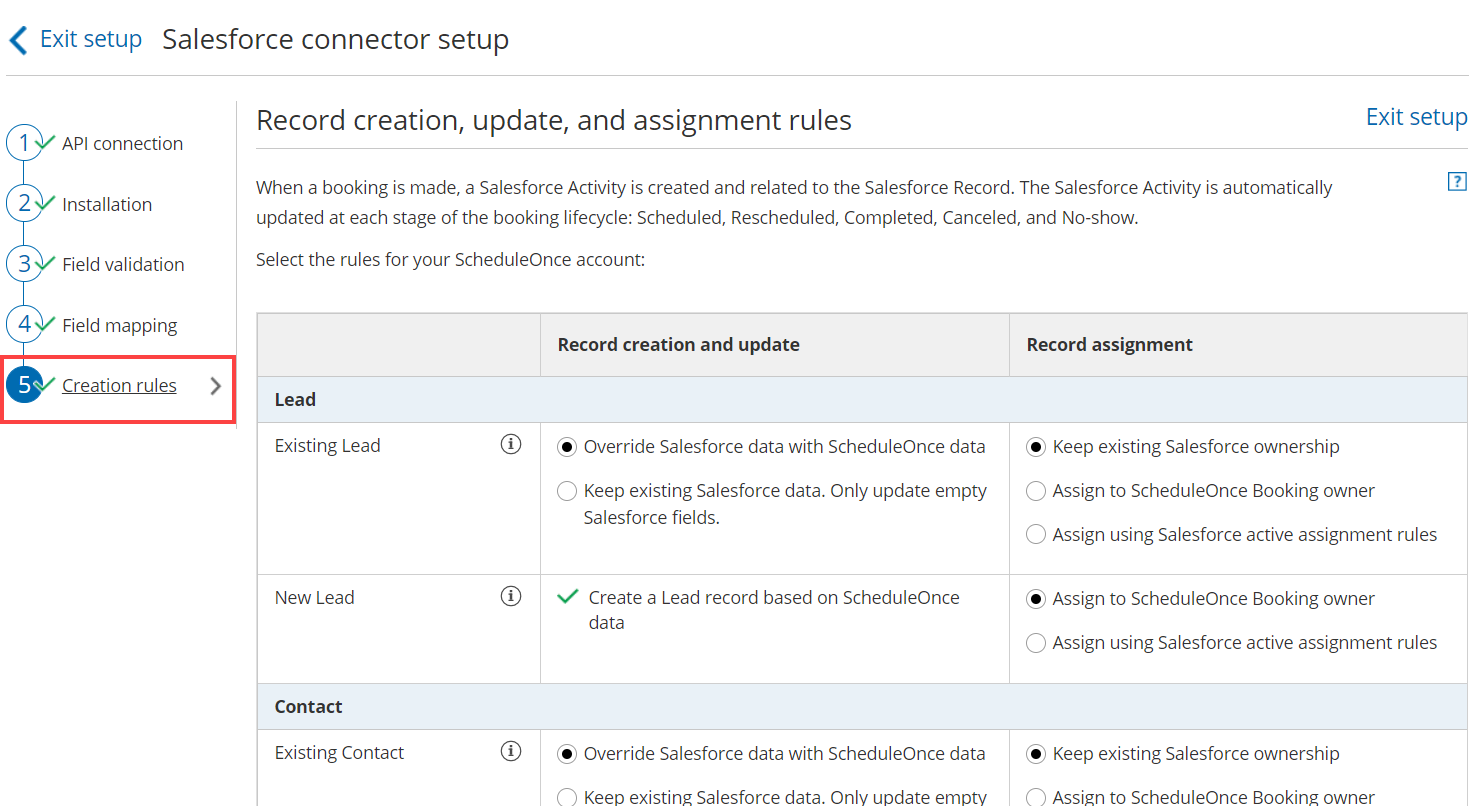
Task: Open the Field mapping step
Action: click(x=119, y=326)
